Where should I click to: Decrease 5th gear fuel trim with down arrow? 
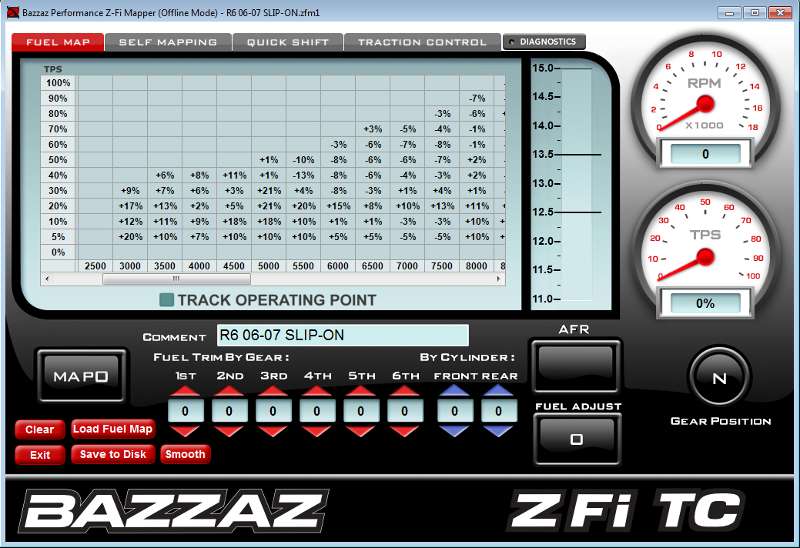(x=360, y=431)
